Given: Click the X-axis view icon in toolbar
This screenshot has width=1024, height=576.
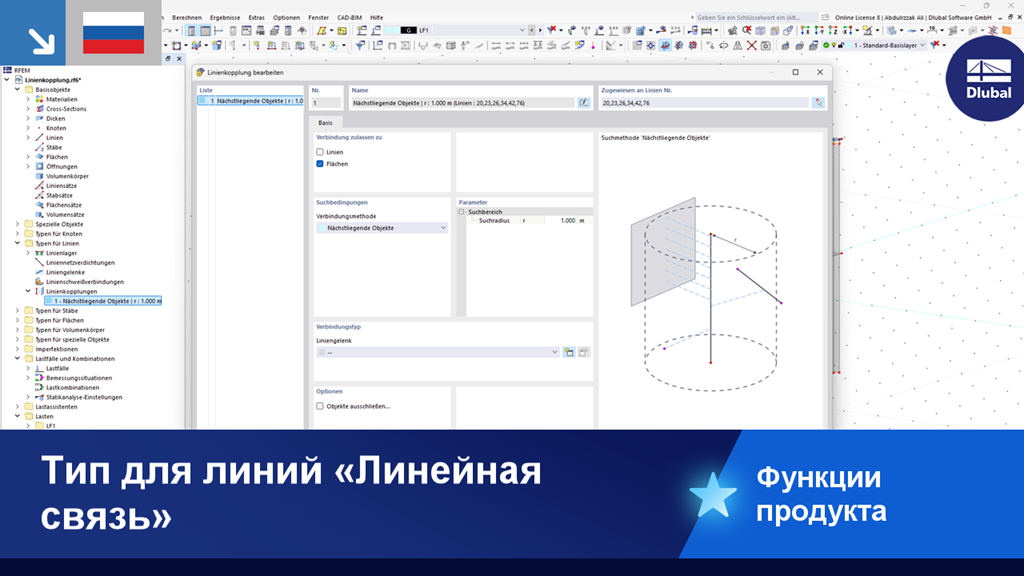Looking at the screenshot, I should tap(805, 30).
